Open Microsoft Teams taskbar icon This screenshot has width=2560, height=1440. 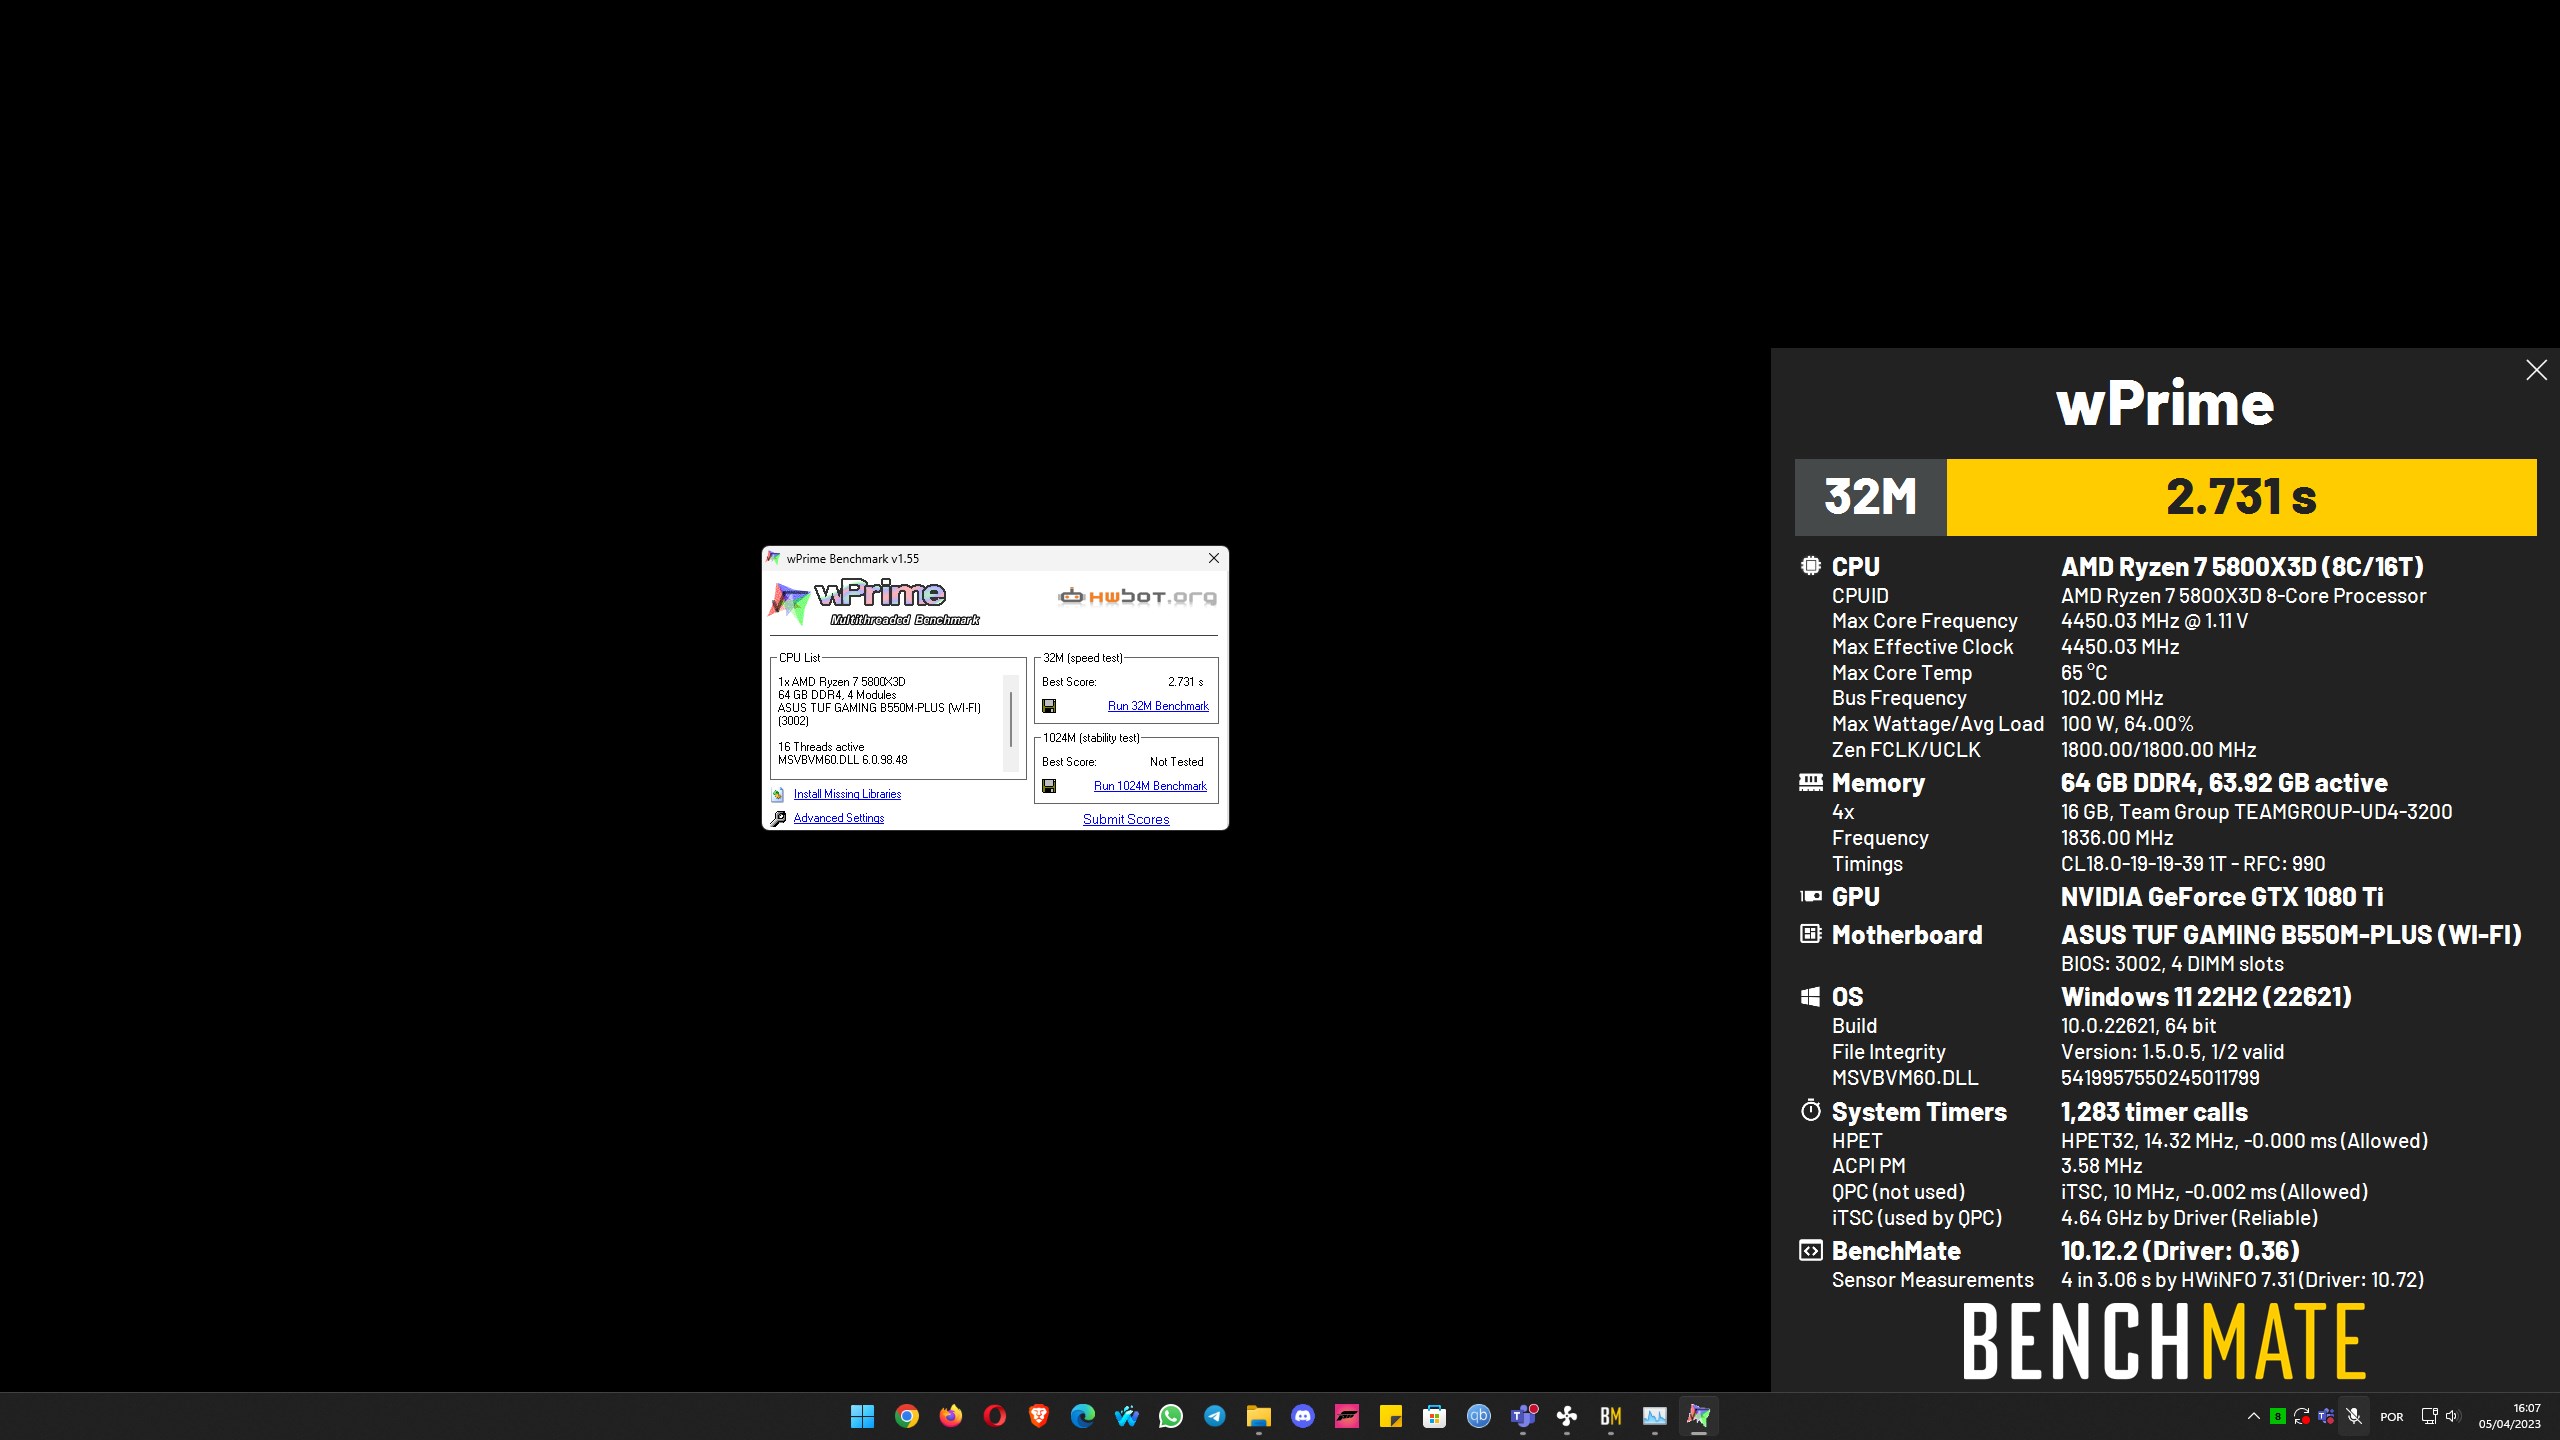click(1522, 1416)
